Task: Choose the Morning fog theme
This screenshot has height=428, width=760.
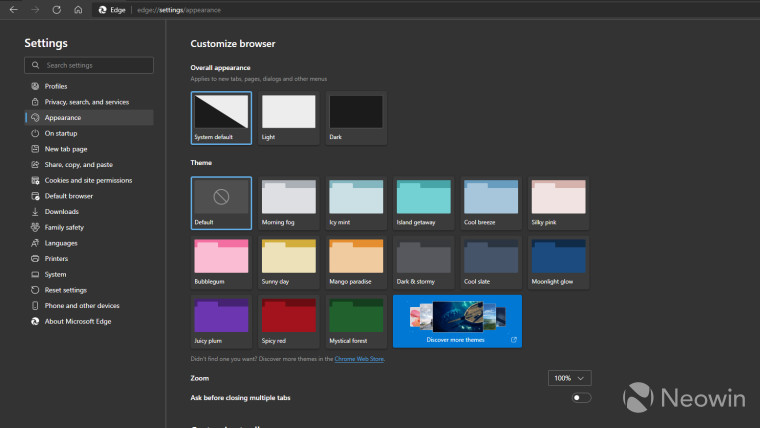Action: click(288, 203)
